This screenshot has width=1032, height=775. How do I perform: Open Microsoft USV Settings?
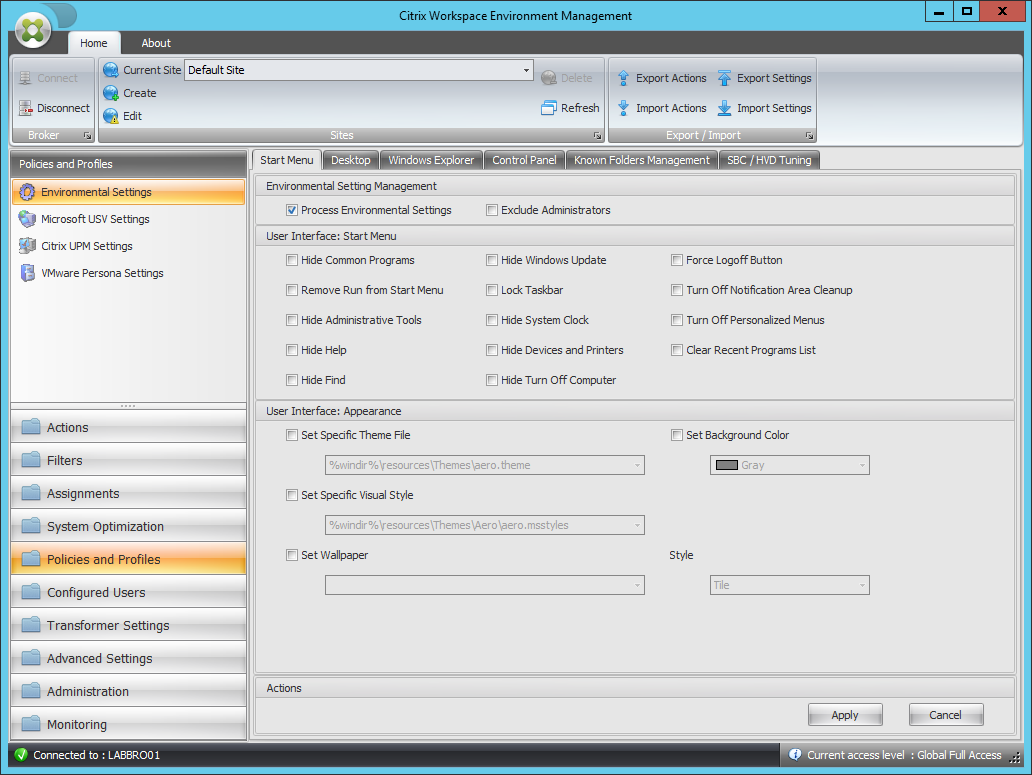point(100,218)
